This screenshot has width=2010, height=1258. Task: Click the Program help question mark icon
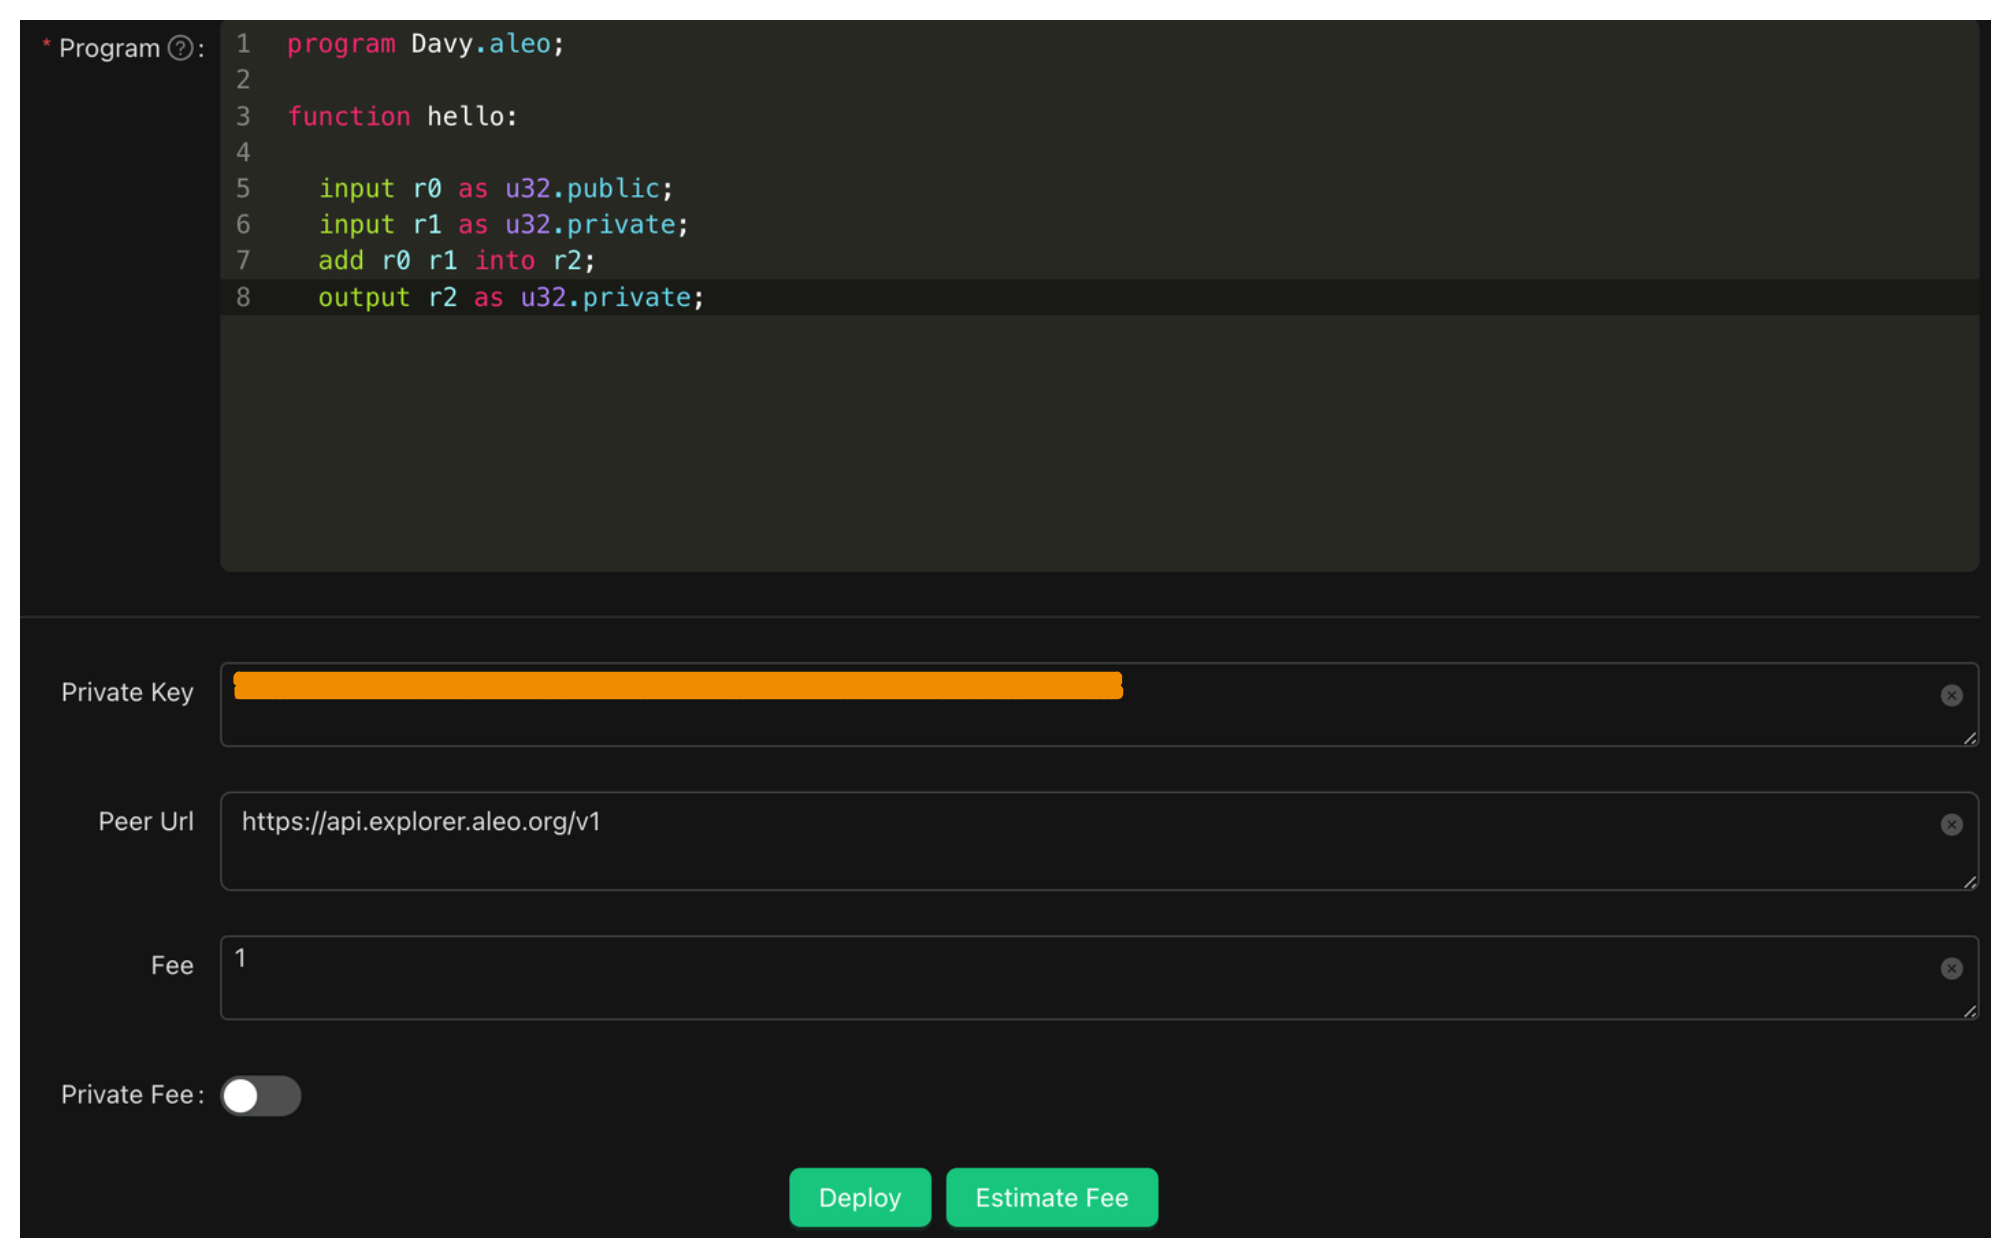pyautogui.click(x=180, y=48)
